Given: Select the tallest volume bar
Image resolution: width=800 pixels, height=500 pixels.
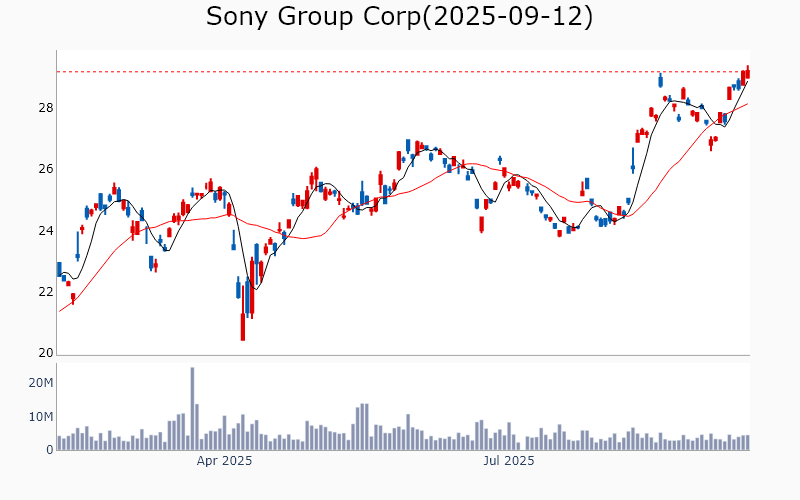Looking at the screenshot, I should pyautogui.click(x=192, y=408).
